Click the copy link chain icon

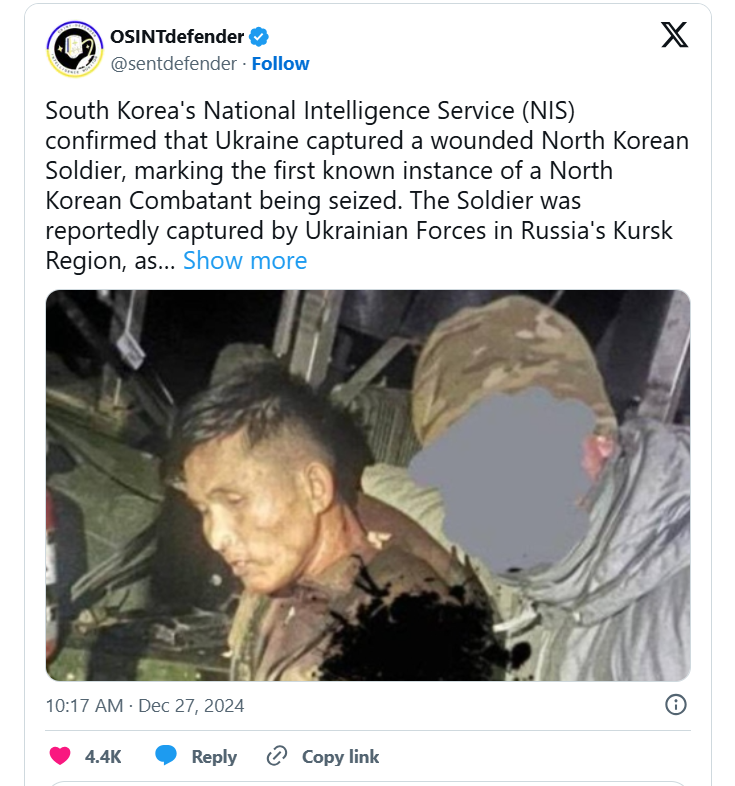pos(277,756)
